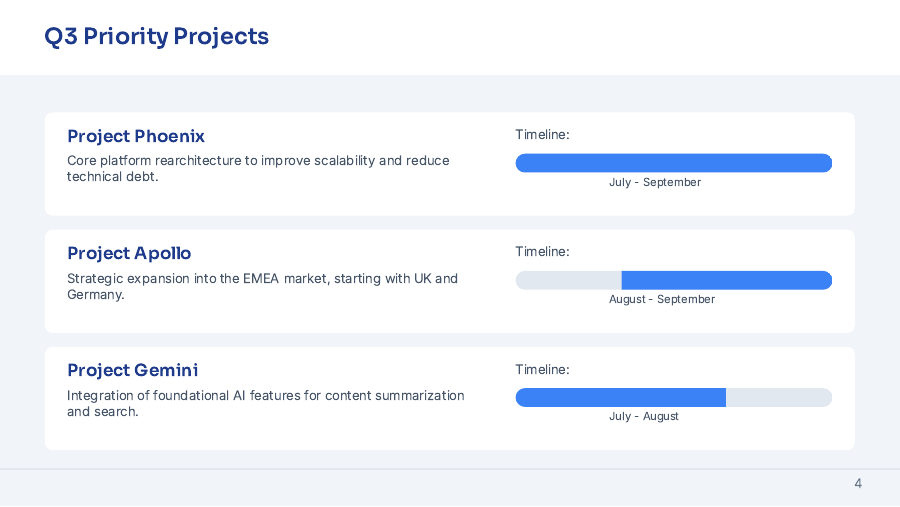
Task: Select the August - September date label
Action: click(x=662, y=300)
